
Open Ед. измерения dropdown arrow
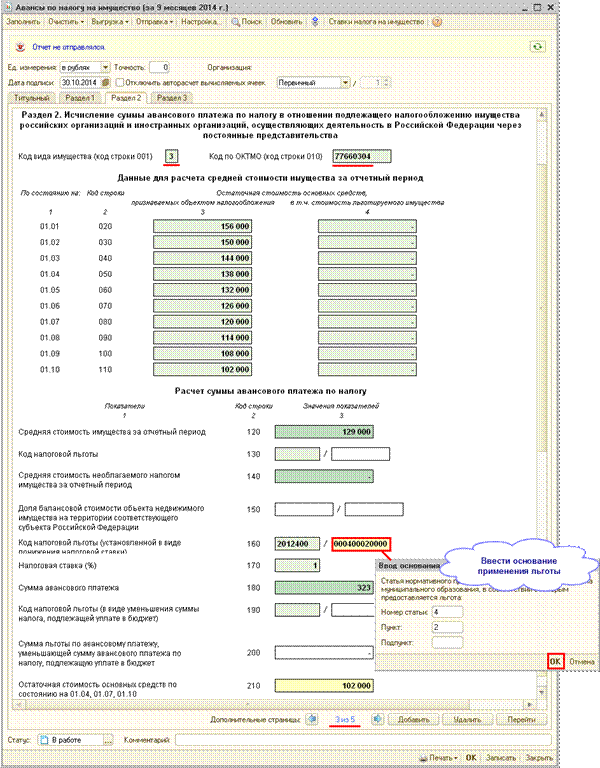coord(105,67)
